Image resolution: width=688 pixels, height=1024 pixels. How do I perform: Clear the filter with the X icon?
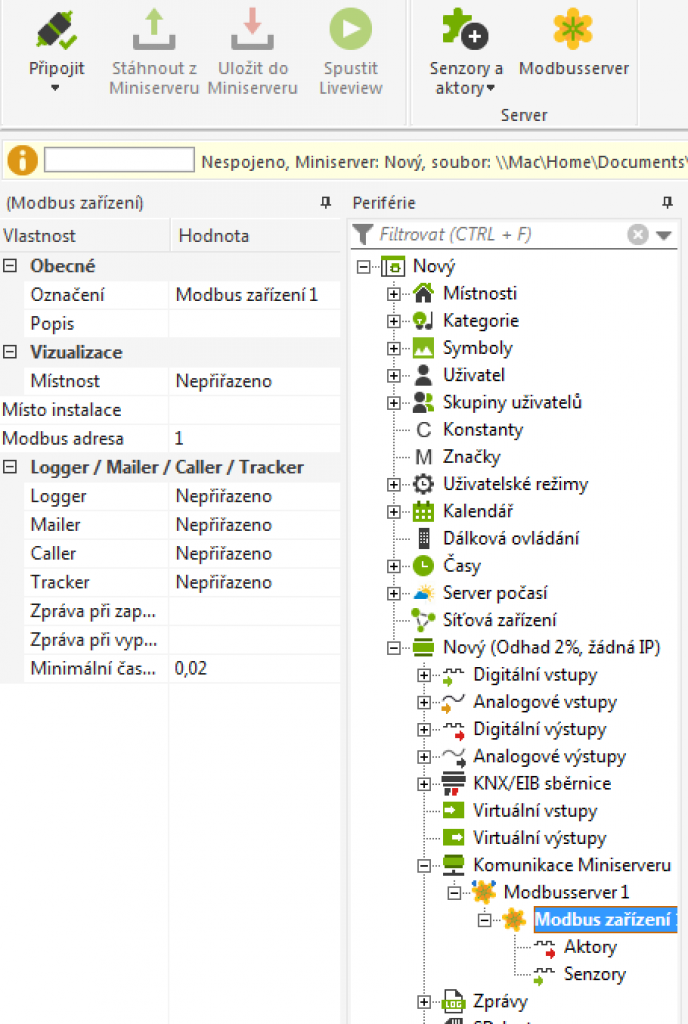[638, 234]
